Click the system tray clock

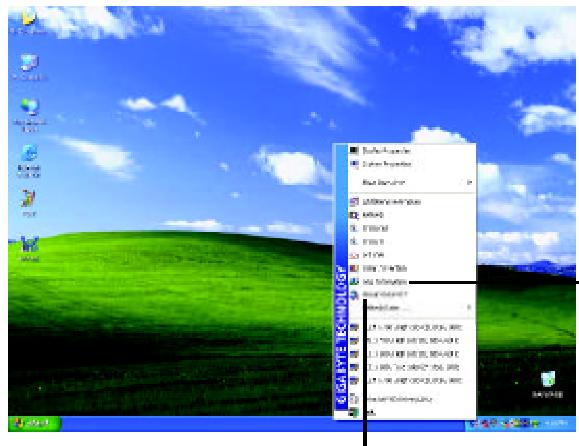pos(556,423)
